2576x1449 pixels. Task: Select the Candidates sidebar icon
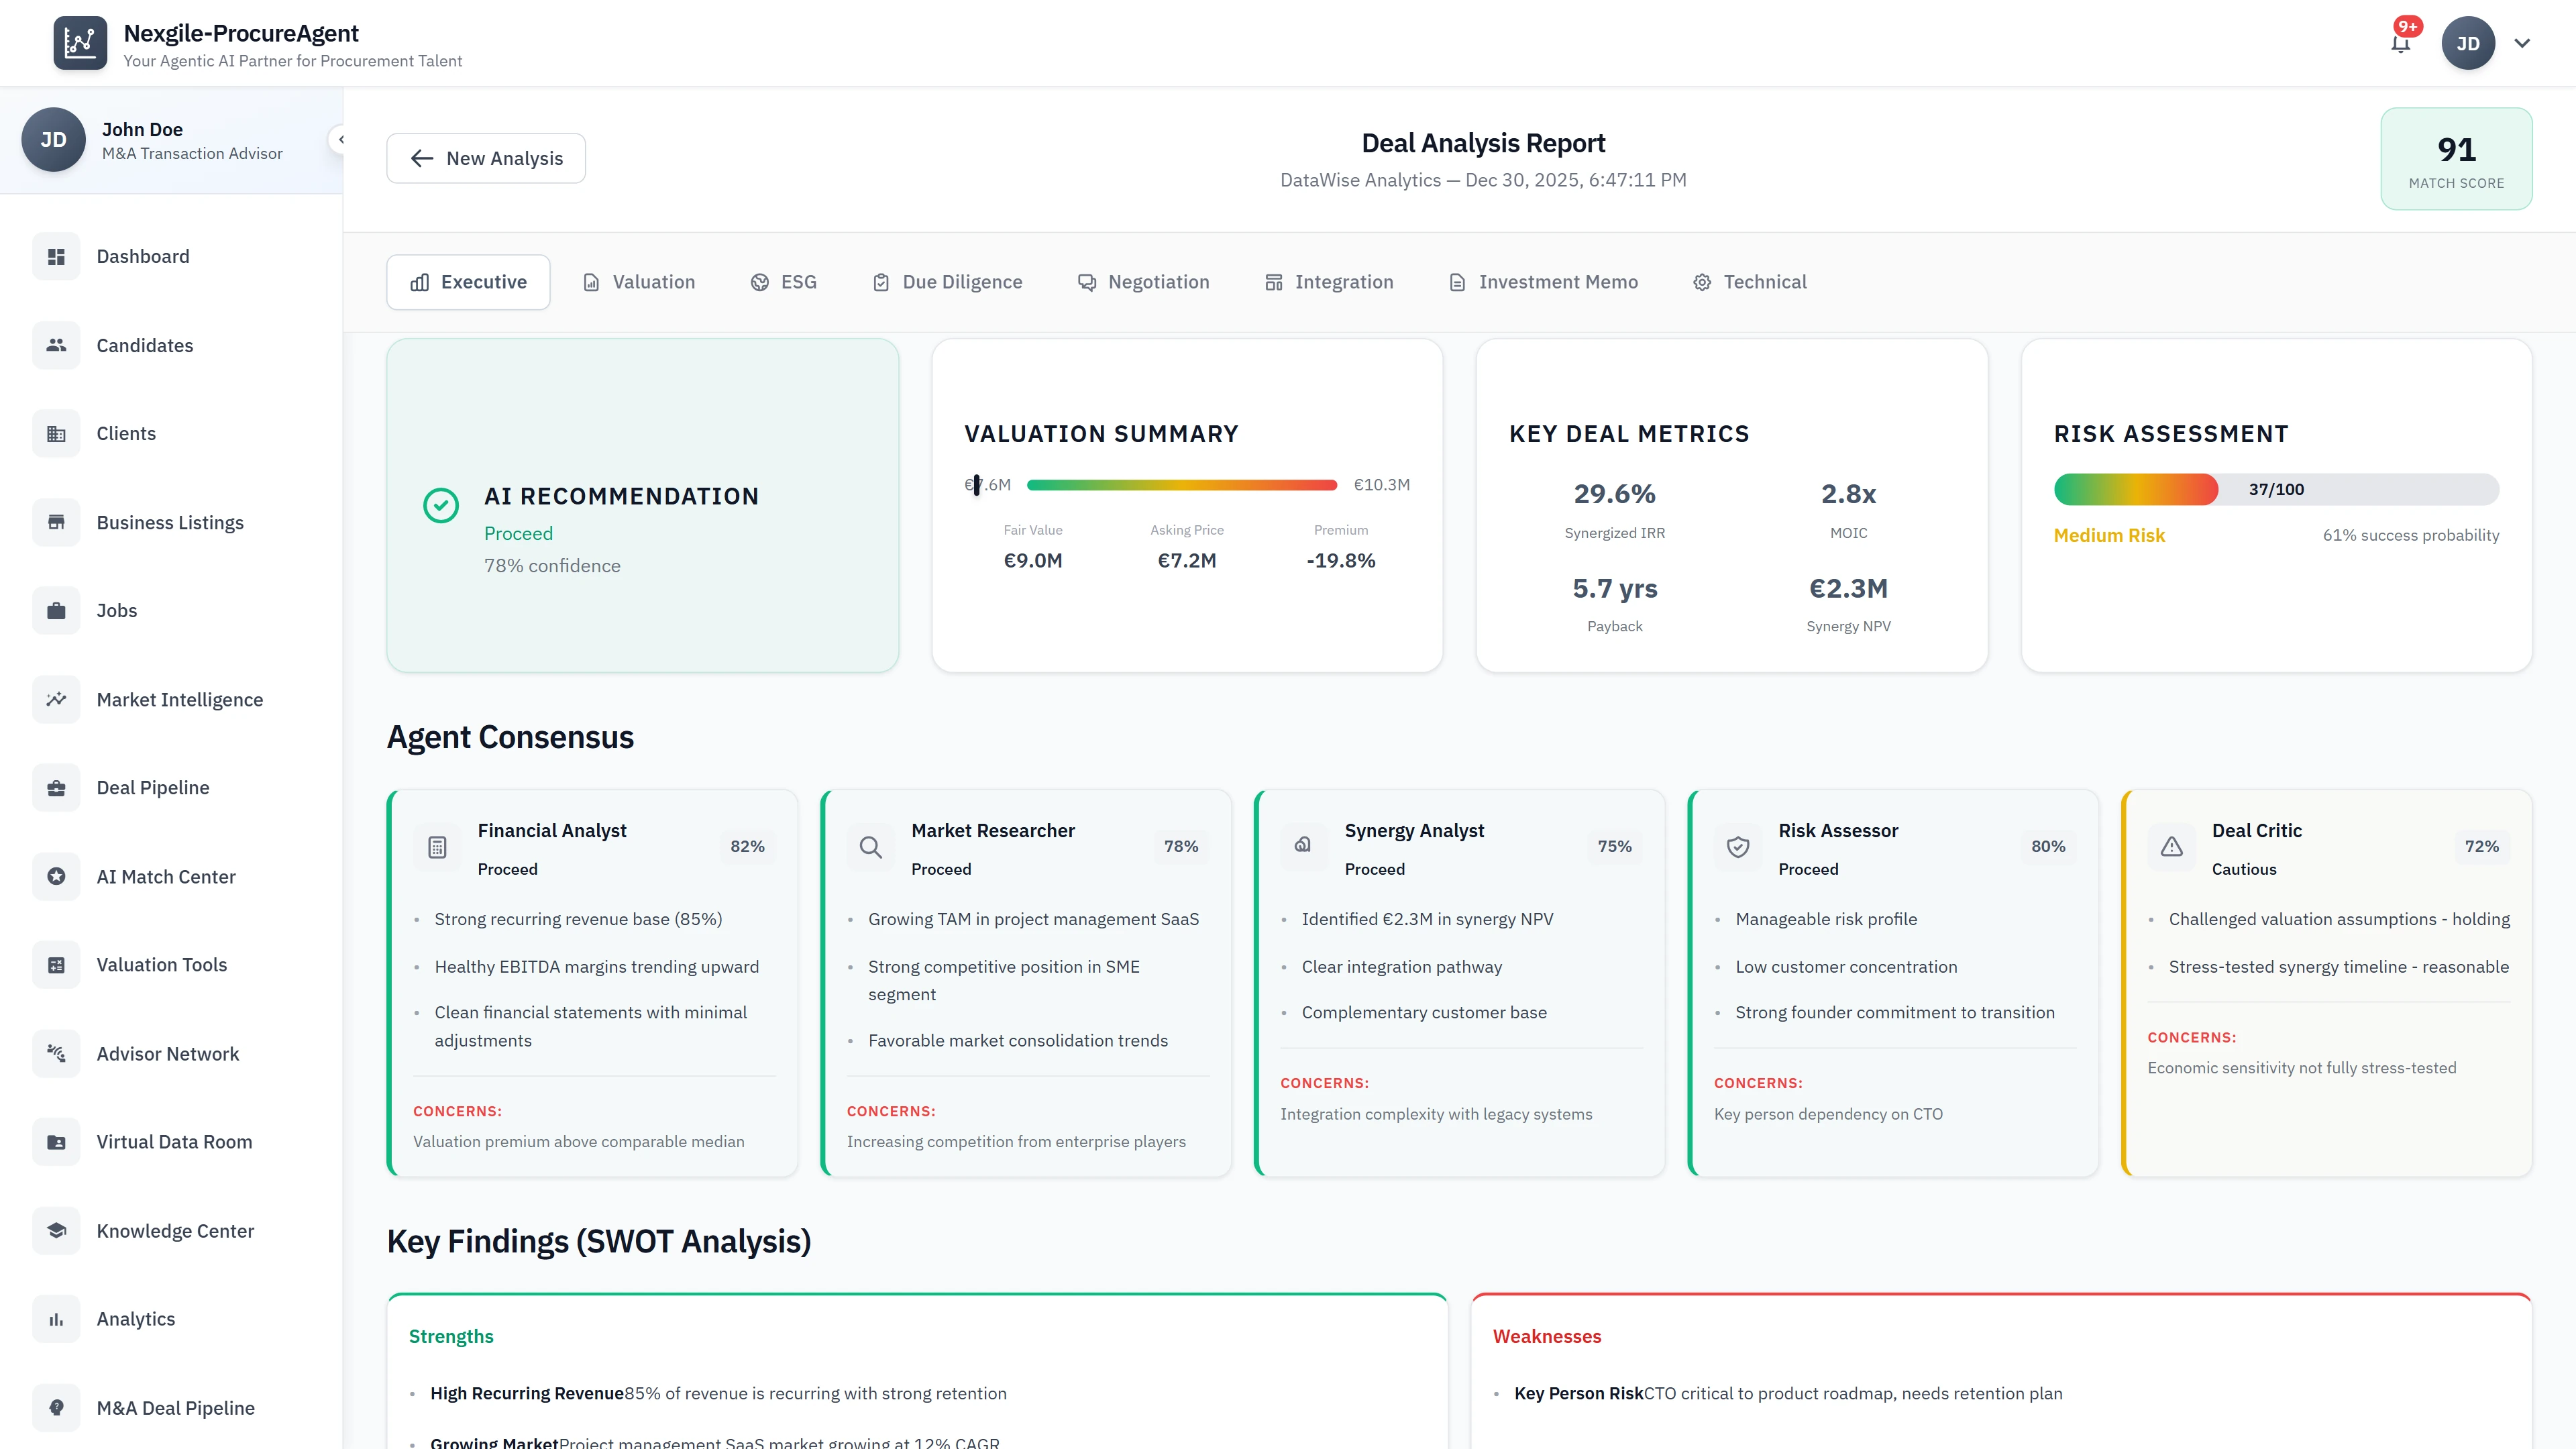[x=56, y=345]
